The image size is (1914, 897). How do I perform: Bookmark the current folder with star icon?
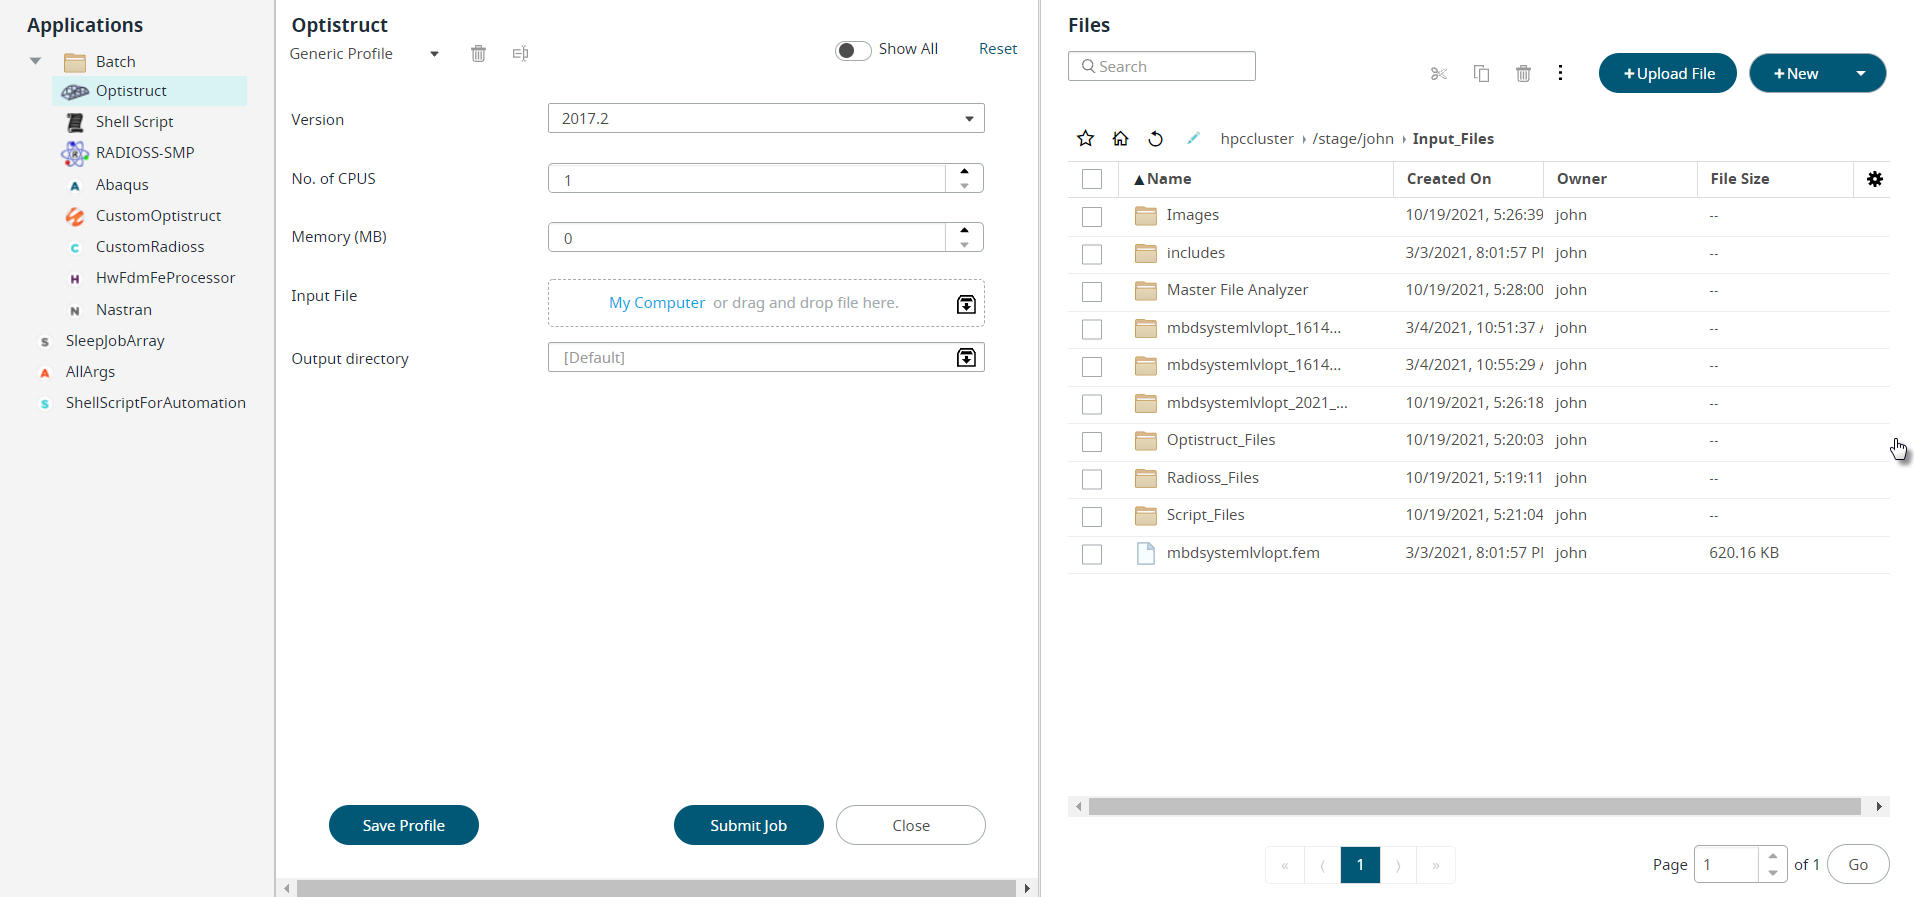click(1085, 139)
